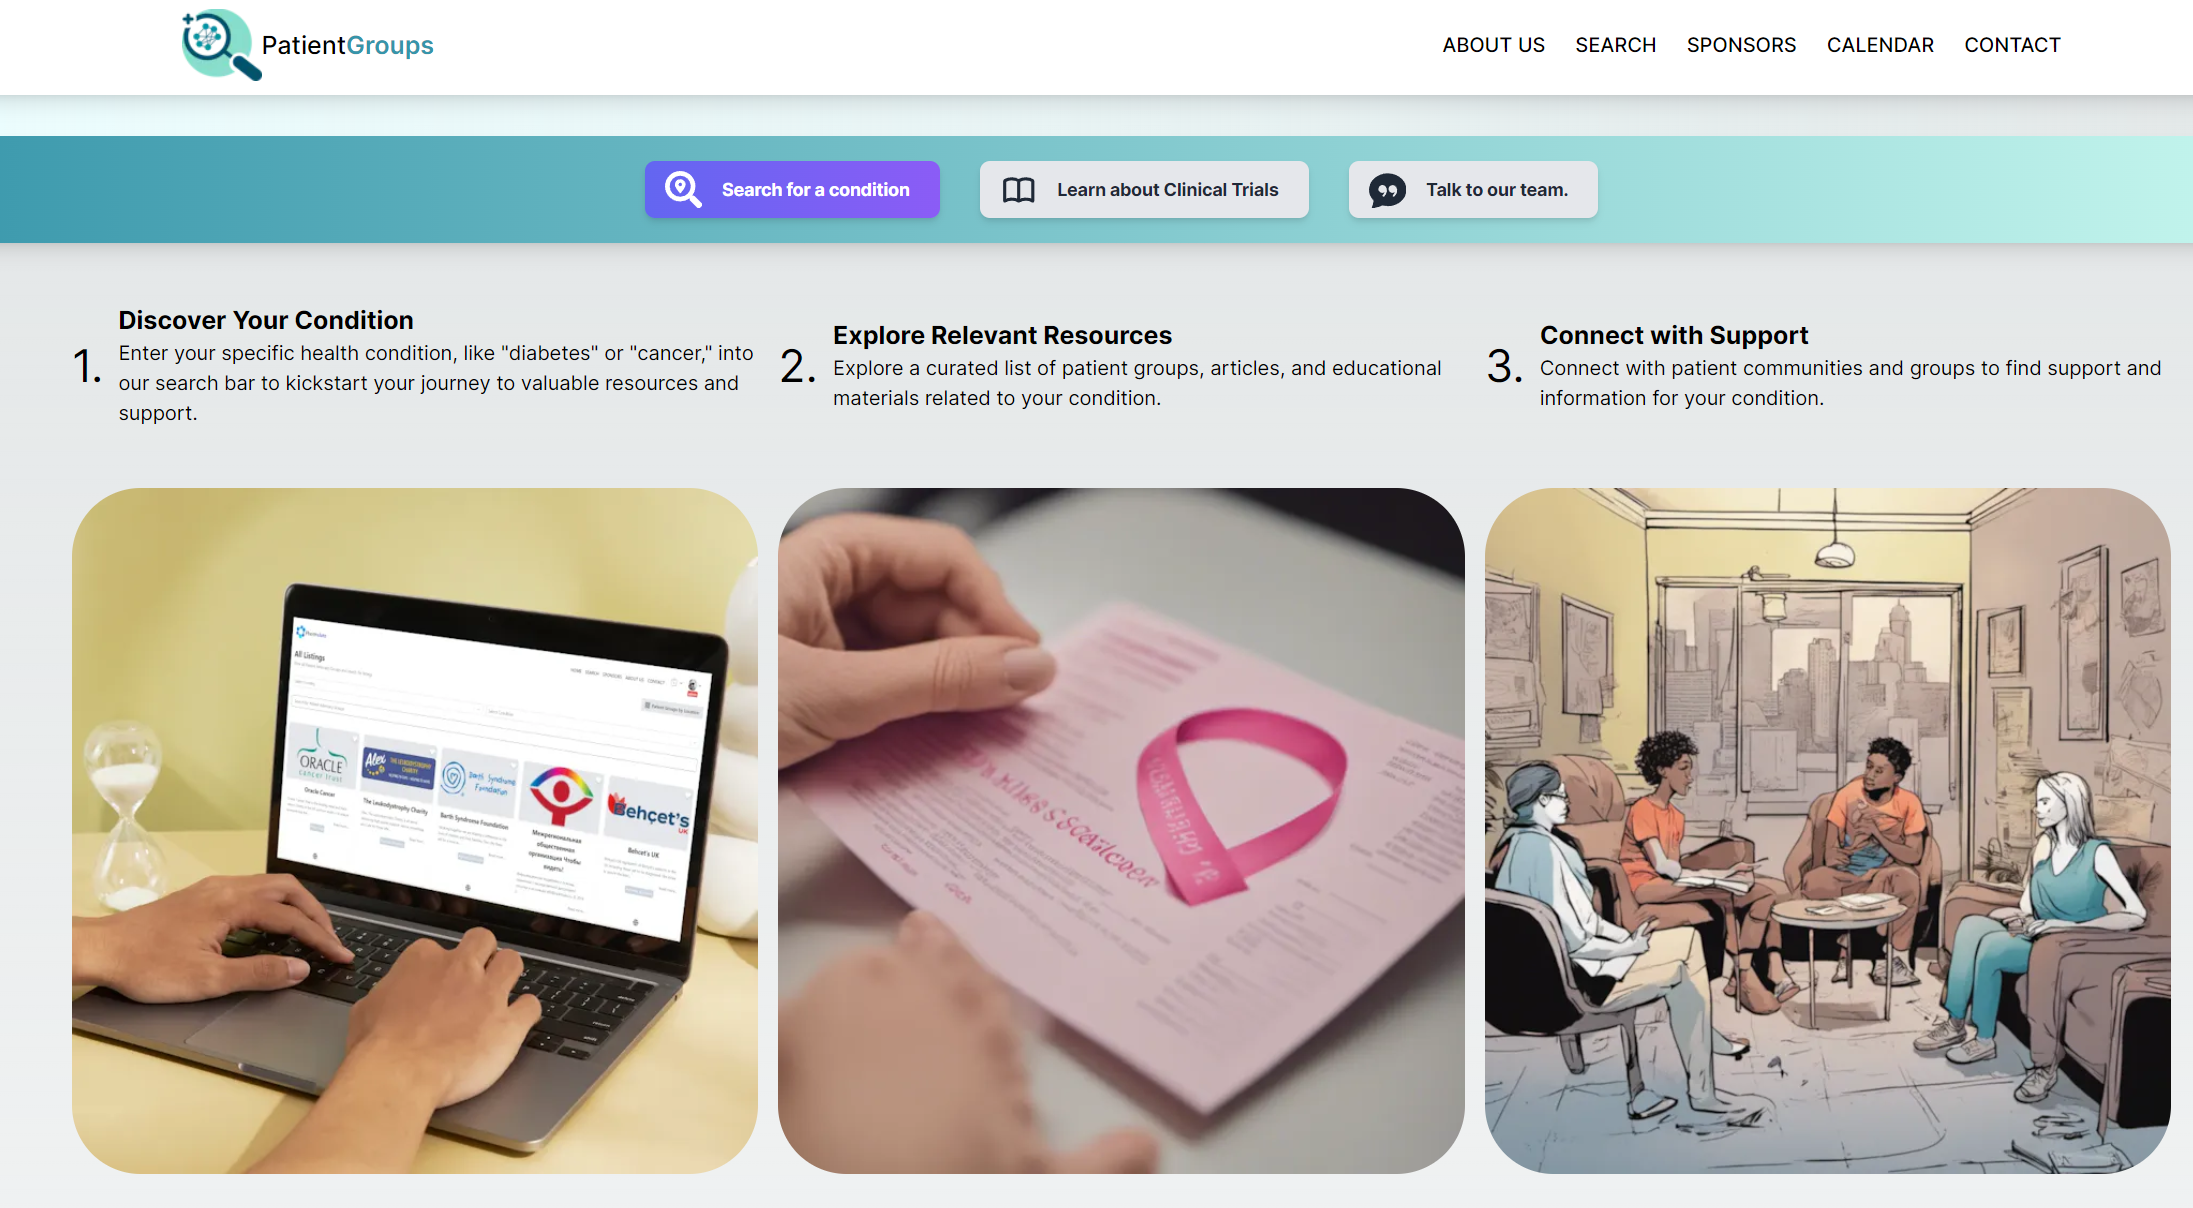
Task: Open the Sponsors navigation link
Action: coord(1741,45)
